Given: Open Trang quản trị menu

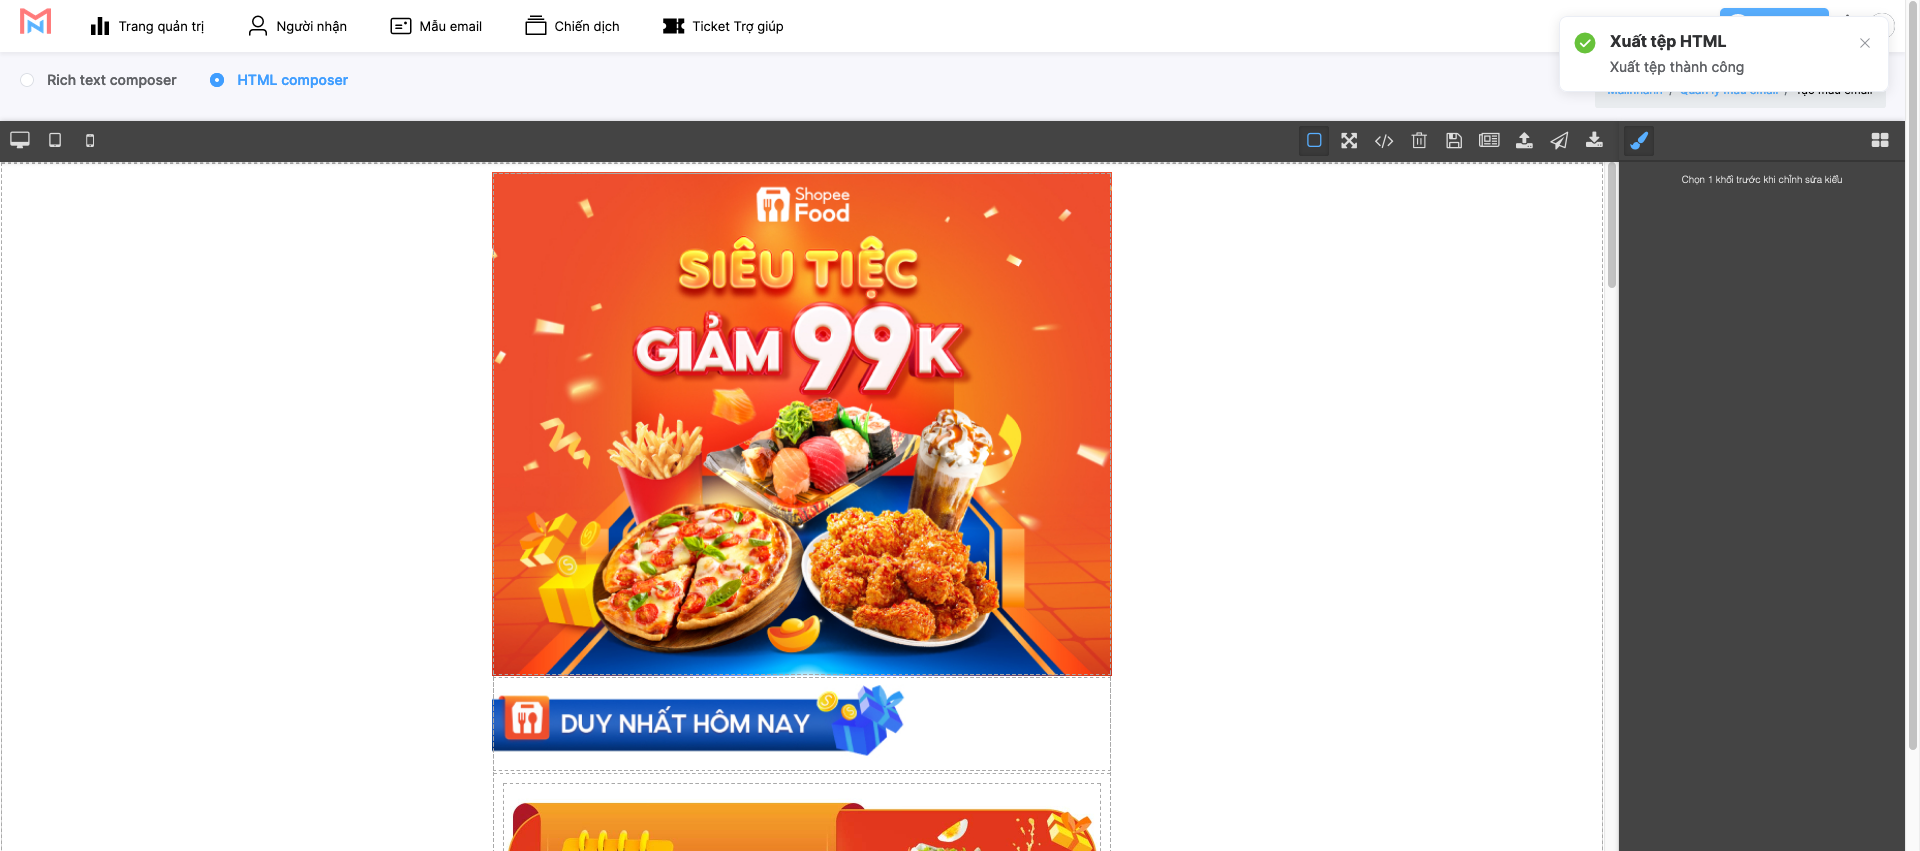Looking at the screenshot, I should pyautogui.click(x=147, y=26).
